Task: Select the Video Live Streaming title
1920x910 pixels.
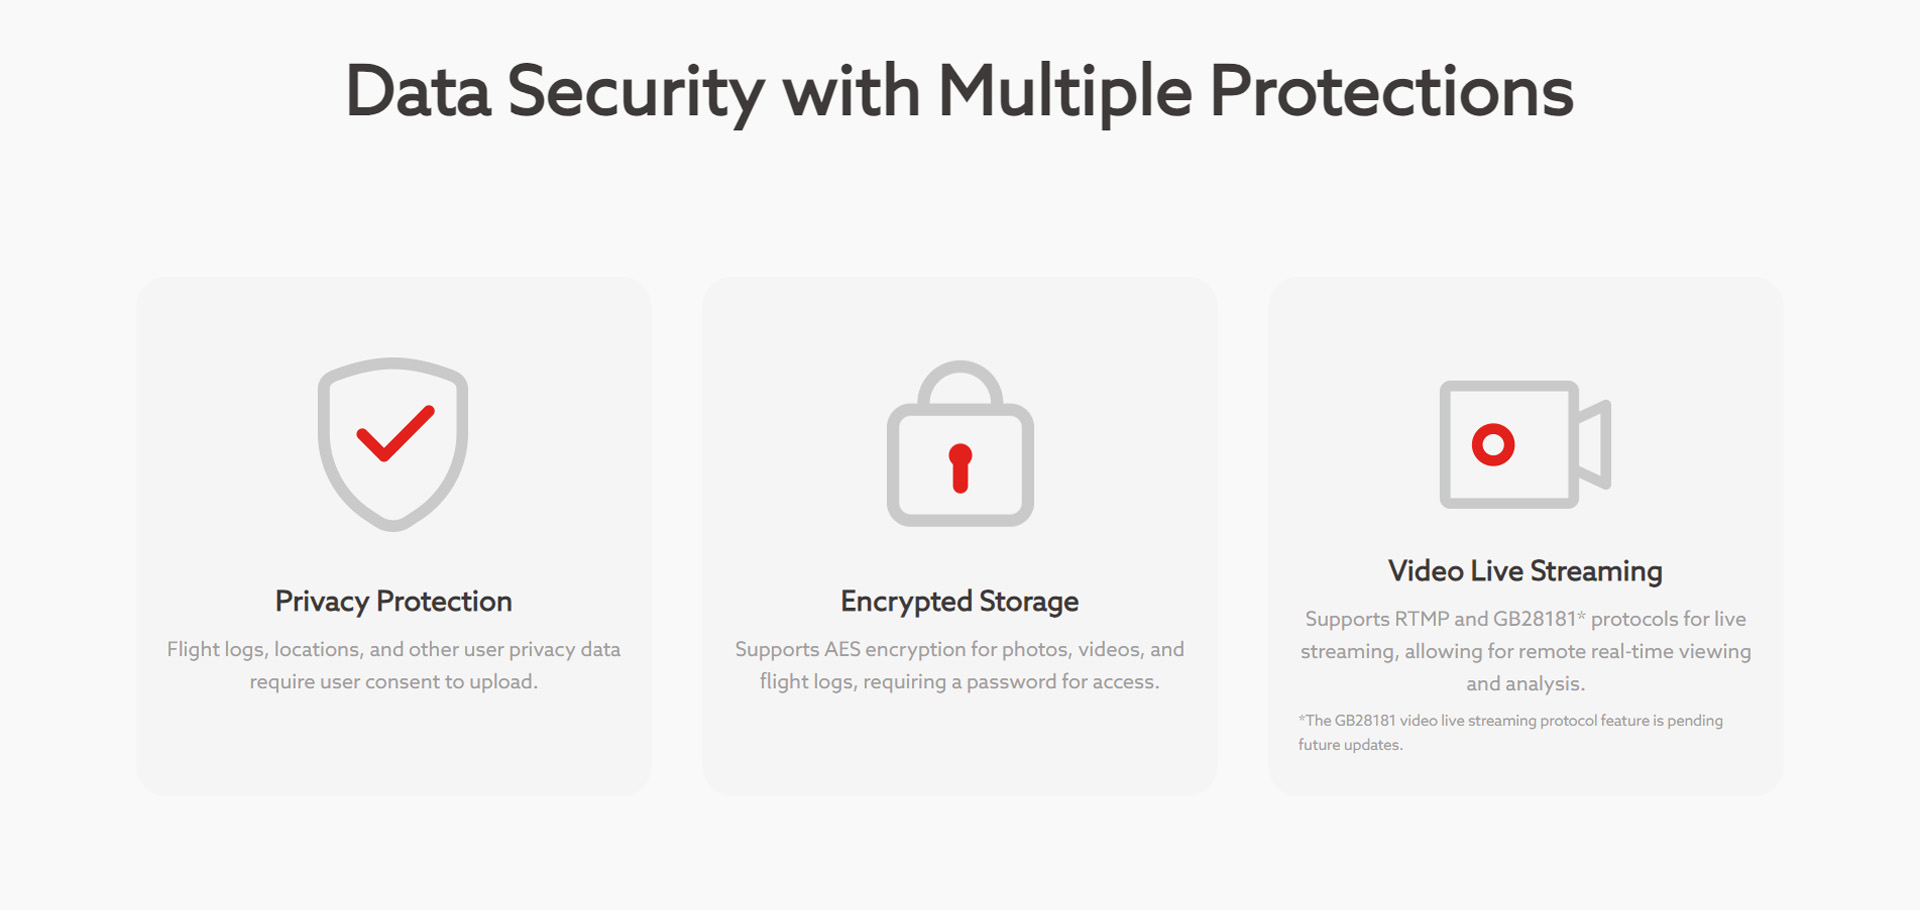Action: click(x=1525, y=571)
